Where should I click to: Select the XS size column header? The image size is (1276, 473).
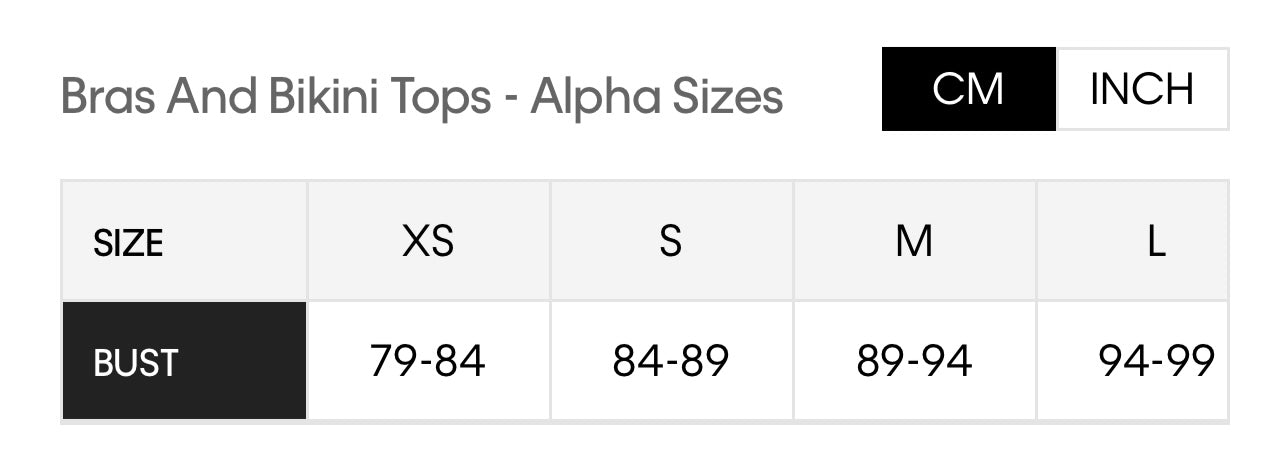coord(428,242)
